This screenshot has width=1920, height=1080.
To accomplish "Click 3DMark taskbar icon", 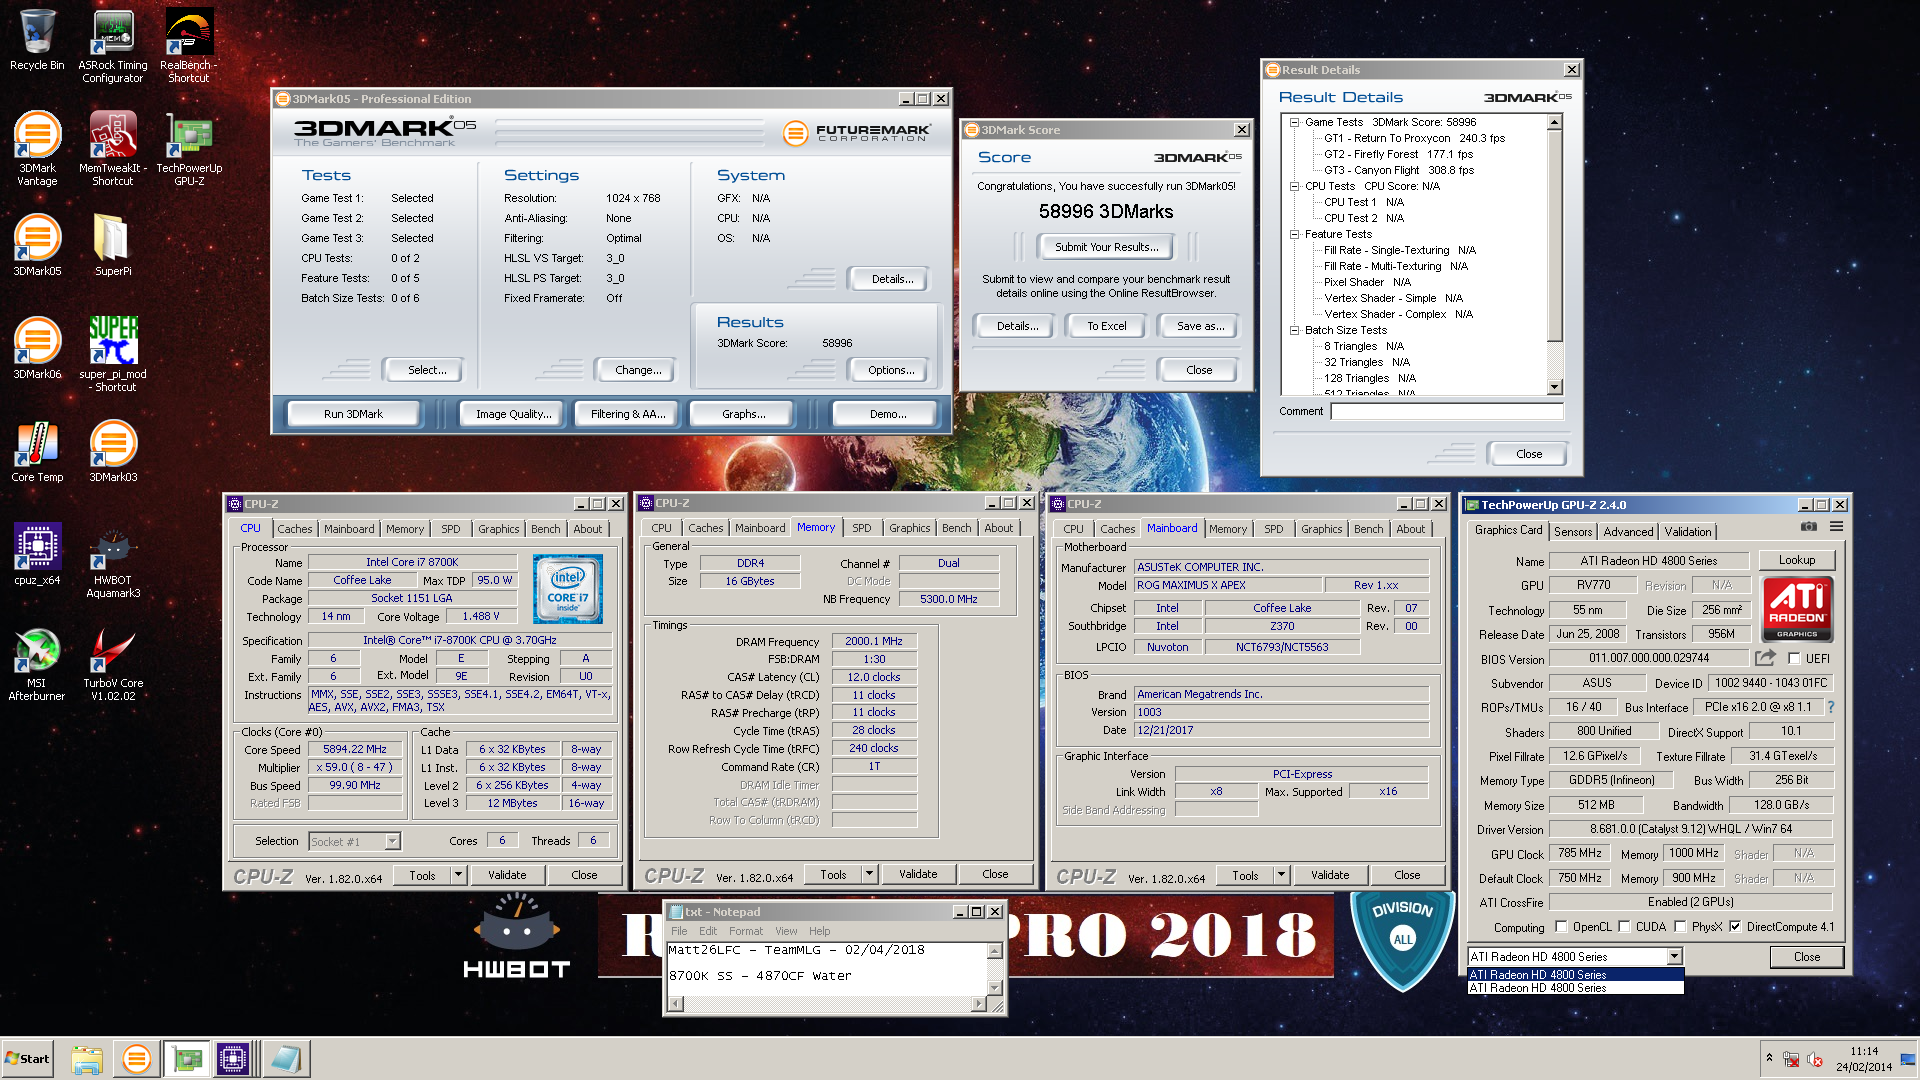I will [x=136, y=1059].
